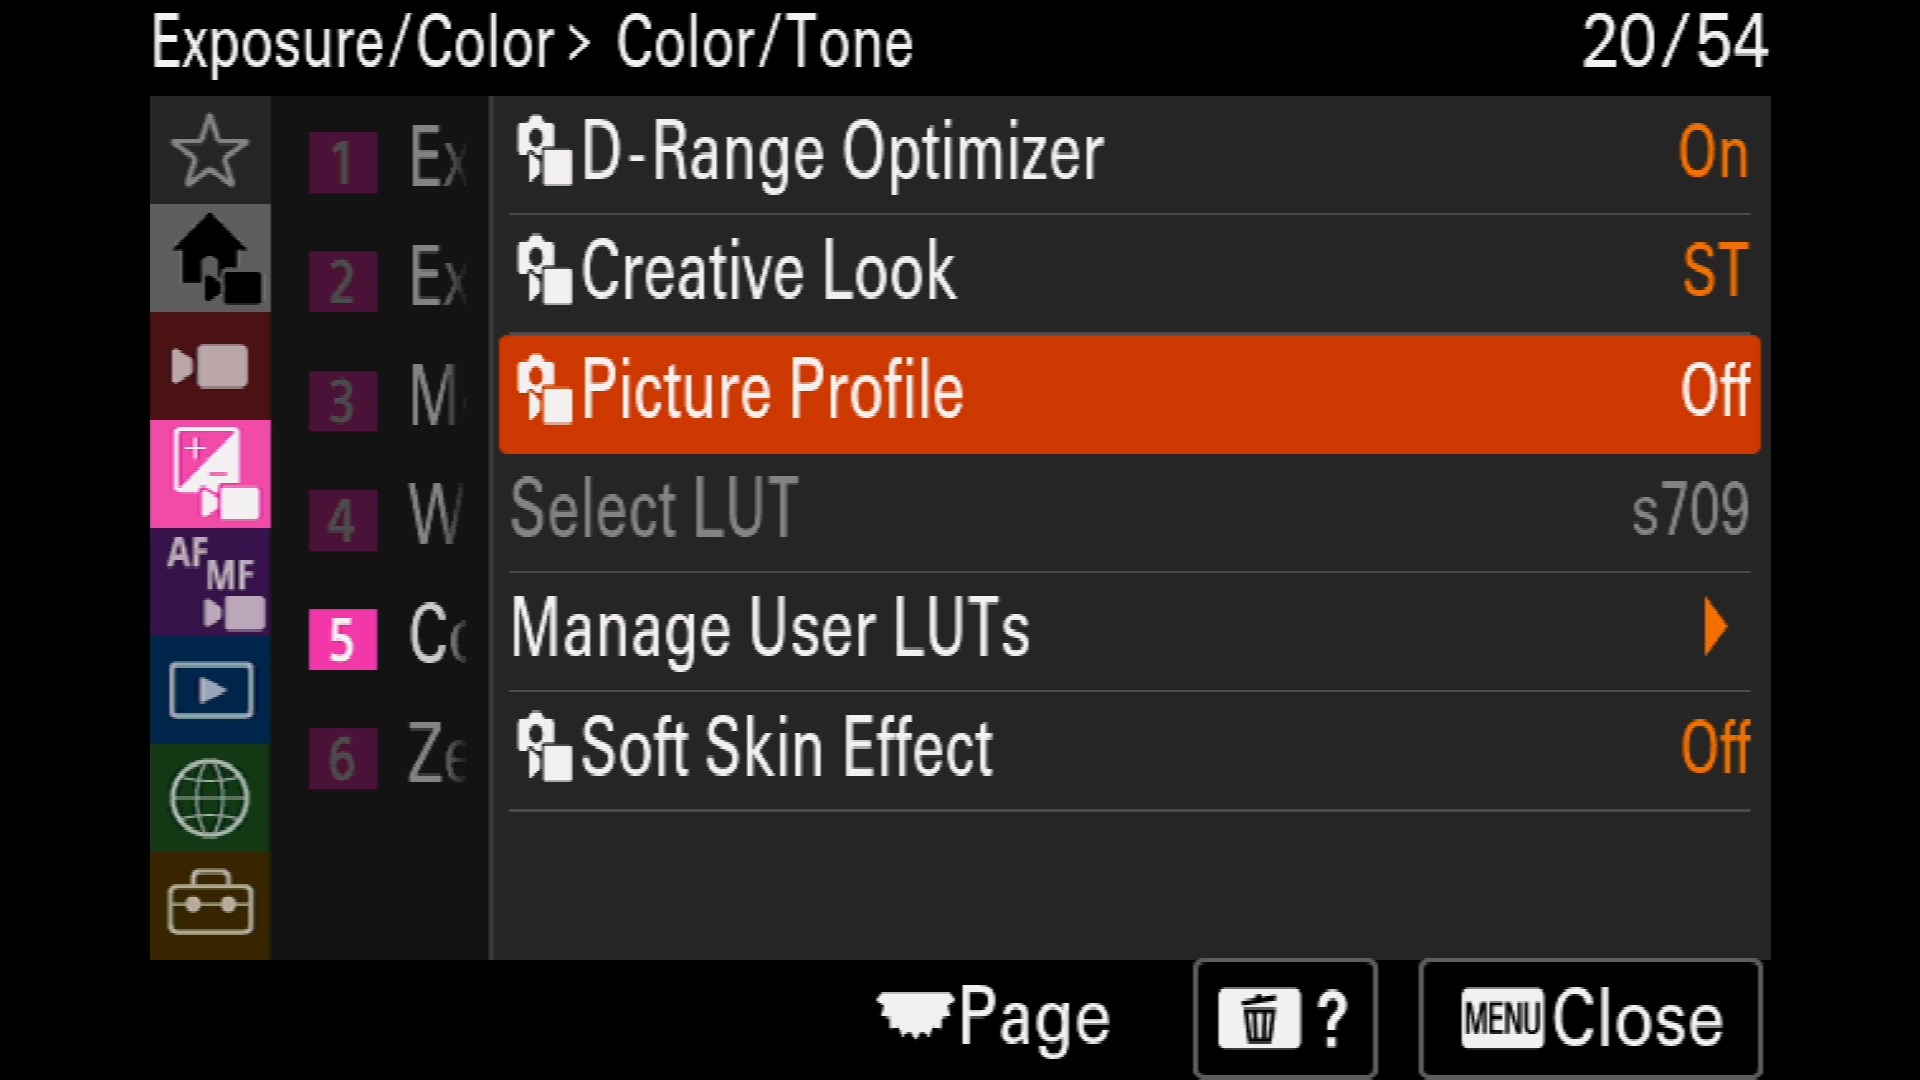Open the Shooting menu tab
This screenshot has width=1920, height=1080.
point(210,367)
